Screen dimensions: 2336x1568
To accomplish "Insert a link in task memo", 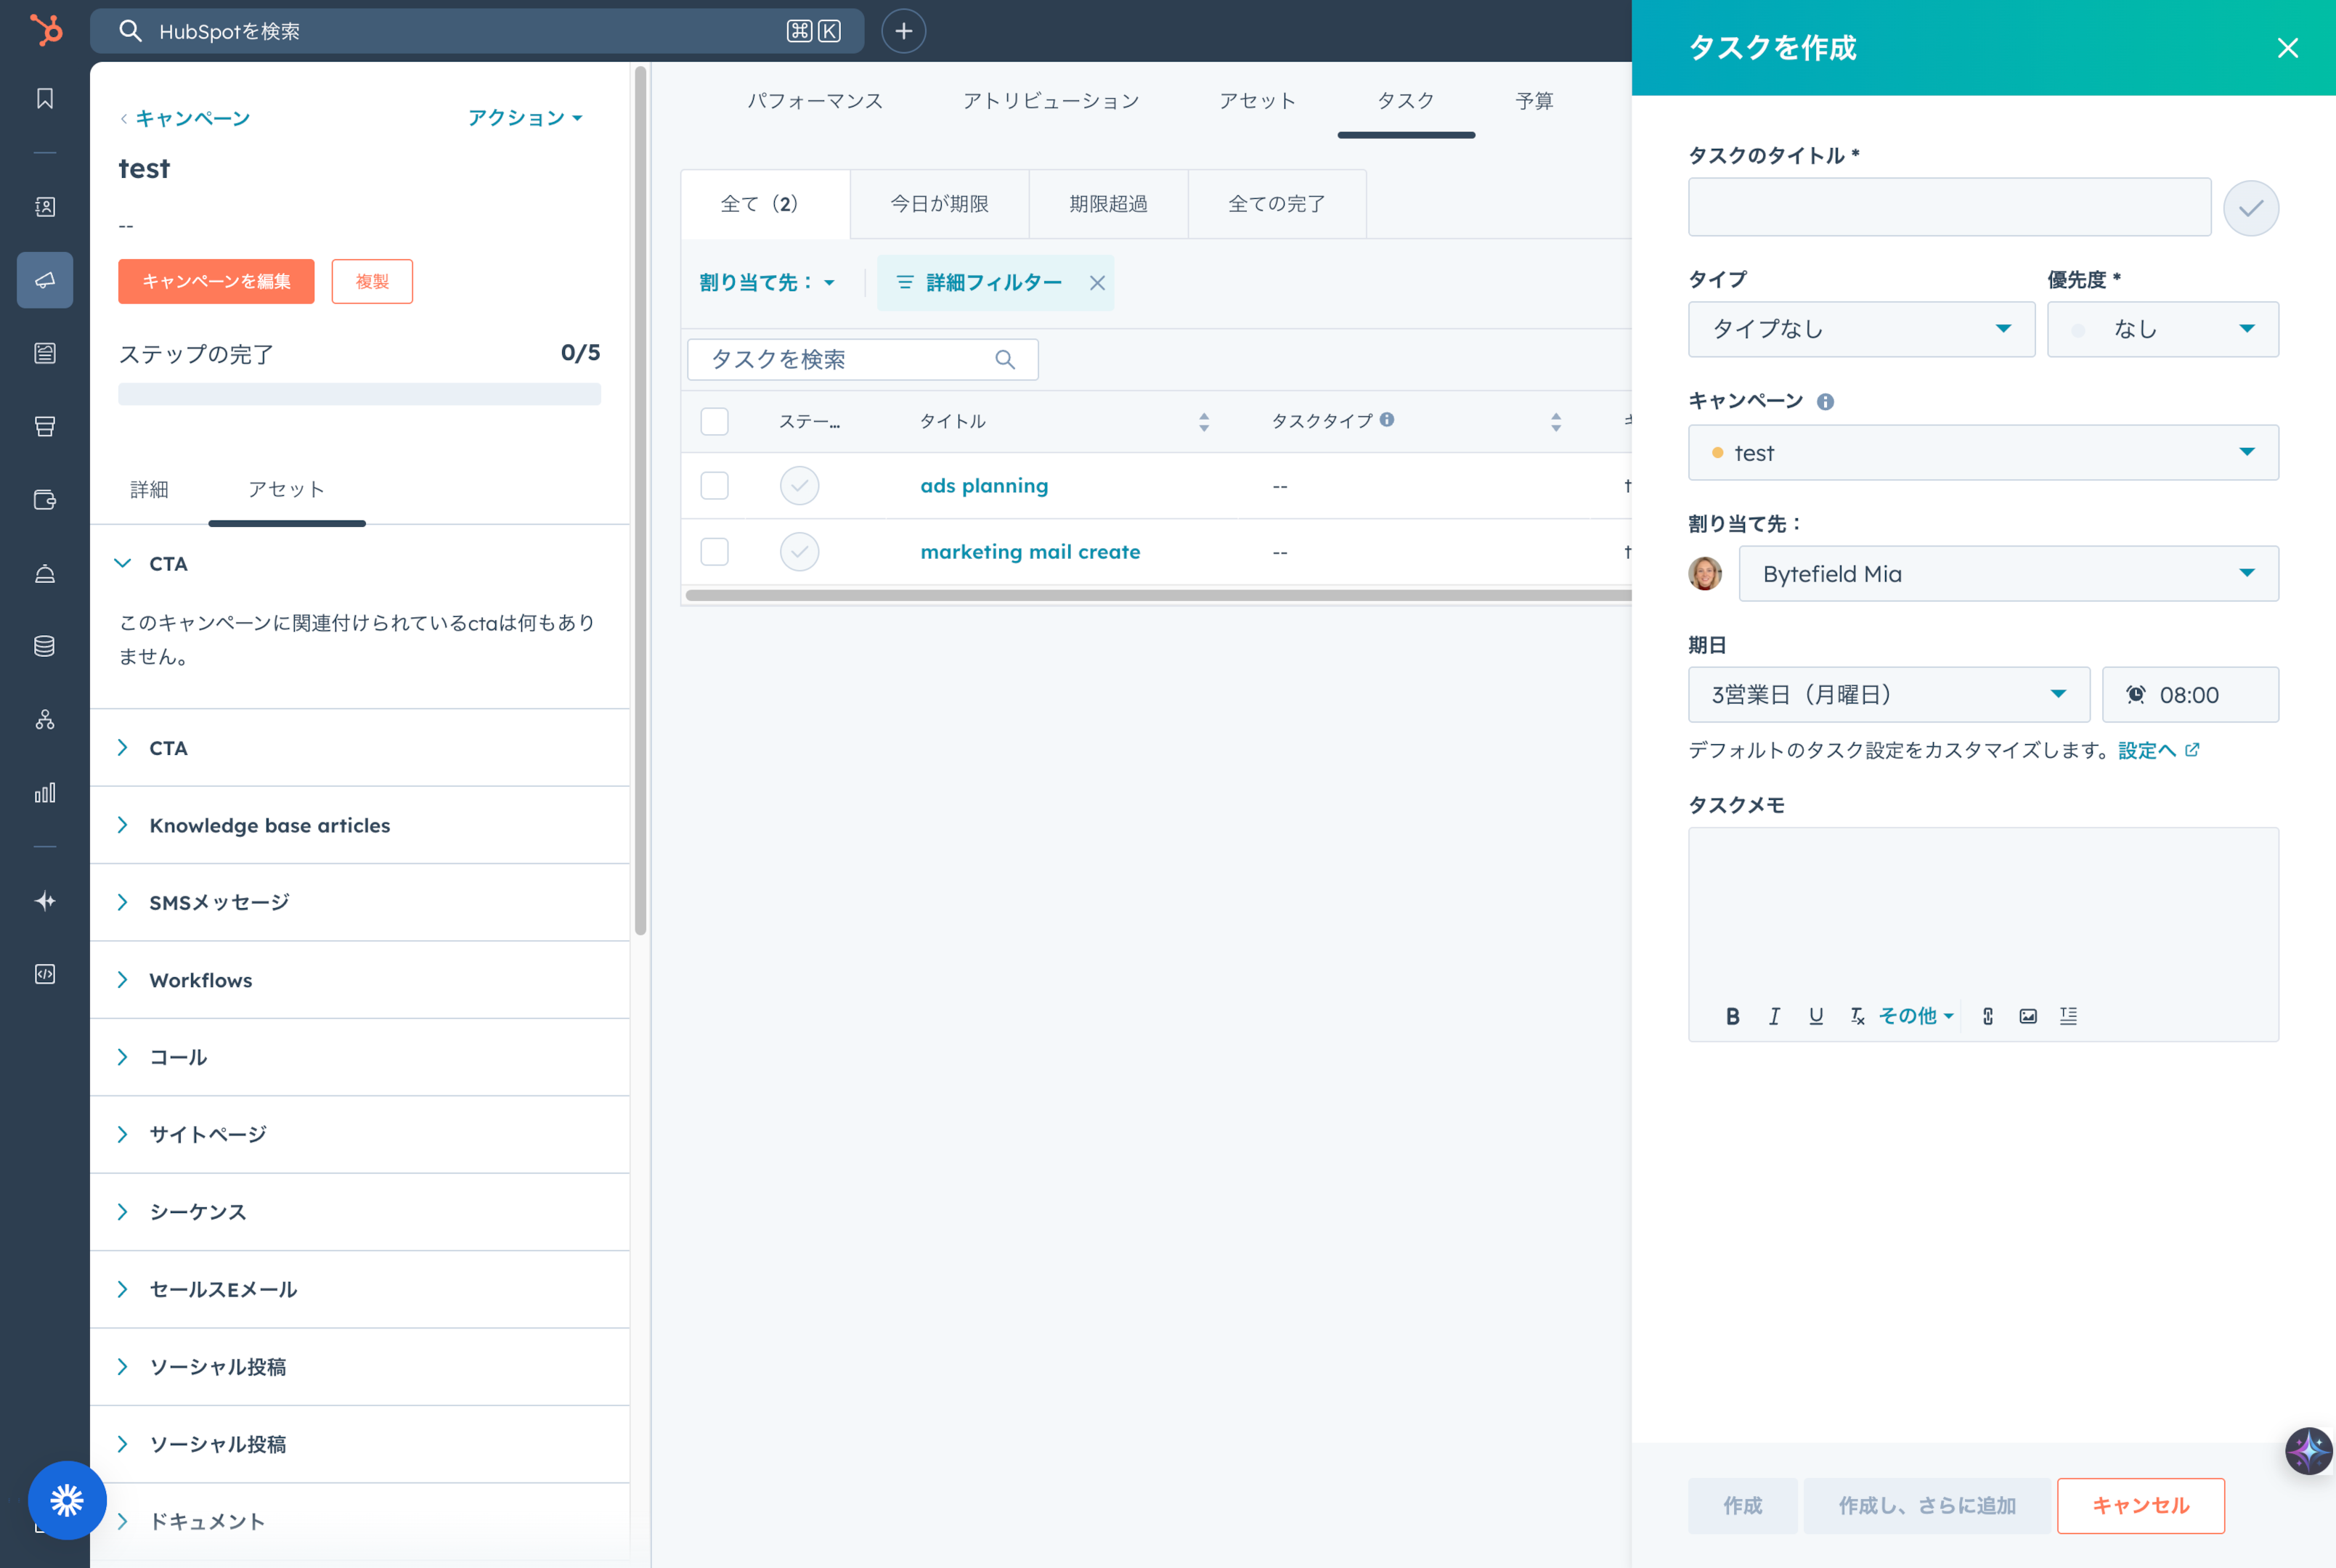I will pos(1987,1016).
